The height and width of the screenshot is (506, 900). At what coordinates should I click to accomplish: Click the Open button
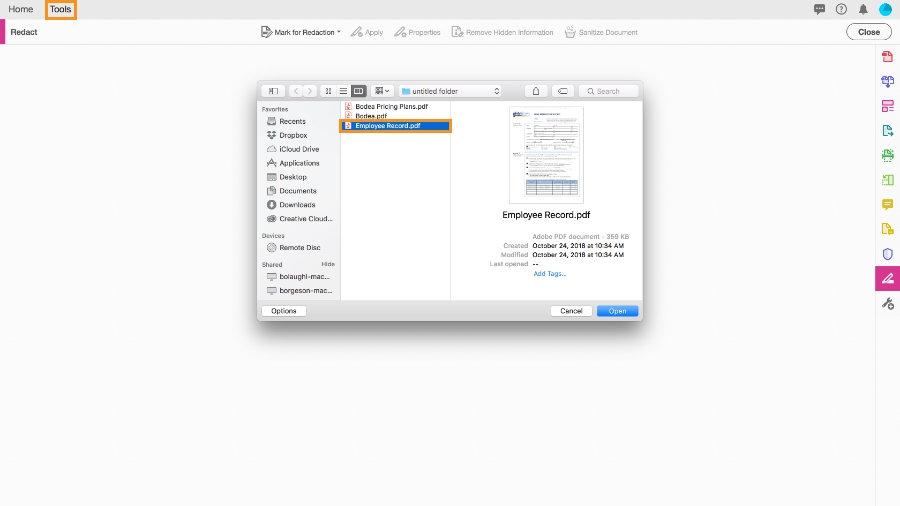pyautogui.click(x=617, y=311)
